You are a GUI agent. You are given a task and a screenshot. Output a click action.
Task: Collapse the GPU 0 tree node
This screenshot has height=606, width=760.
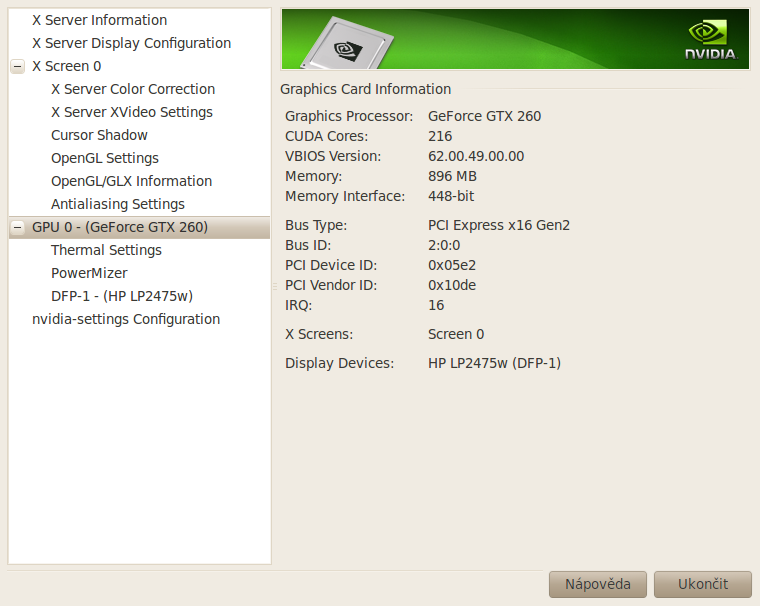pyautogui.click(x=17, y=227)
